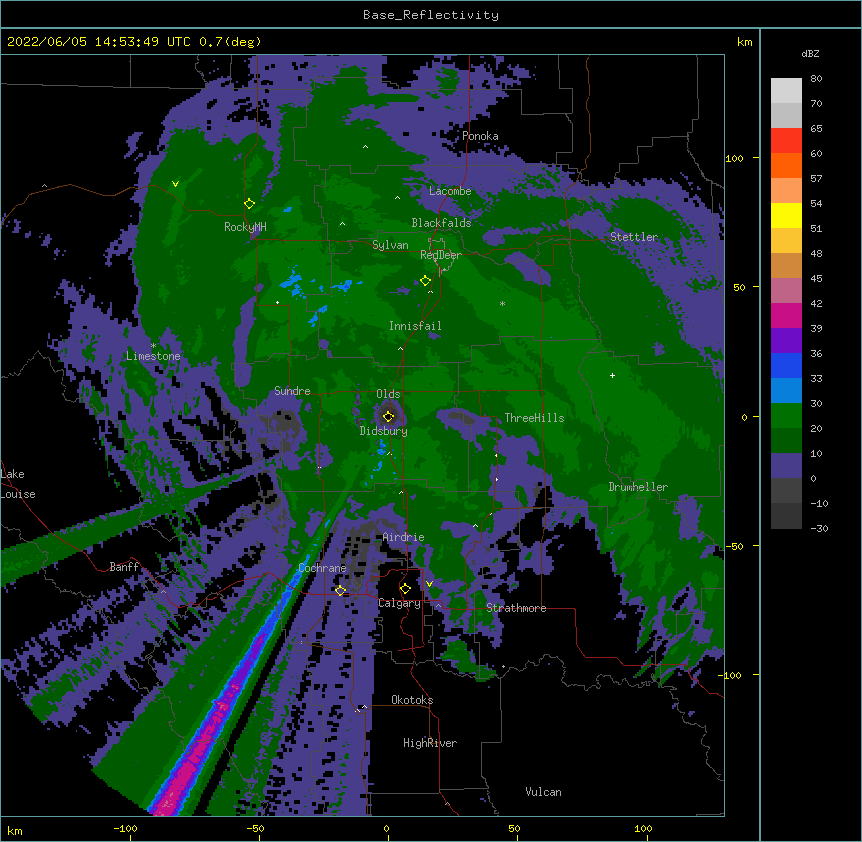Click the Okotoks label
862x842 pixels.
coord(412,700)
